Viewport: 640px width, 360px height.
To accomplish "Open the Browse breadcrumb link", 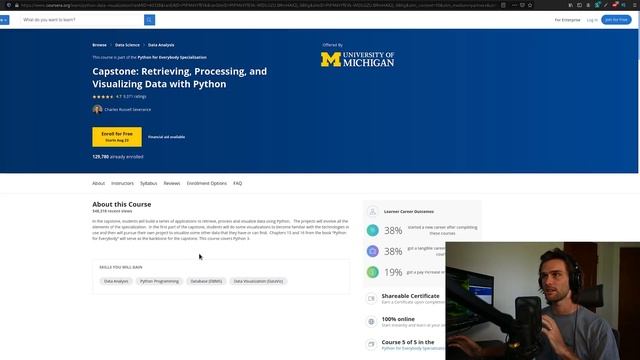I will (99, 45).
